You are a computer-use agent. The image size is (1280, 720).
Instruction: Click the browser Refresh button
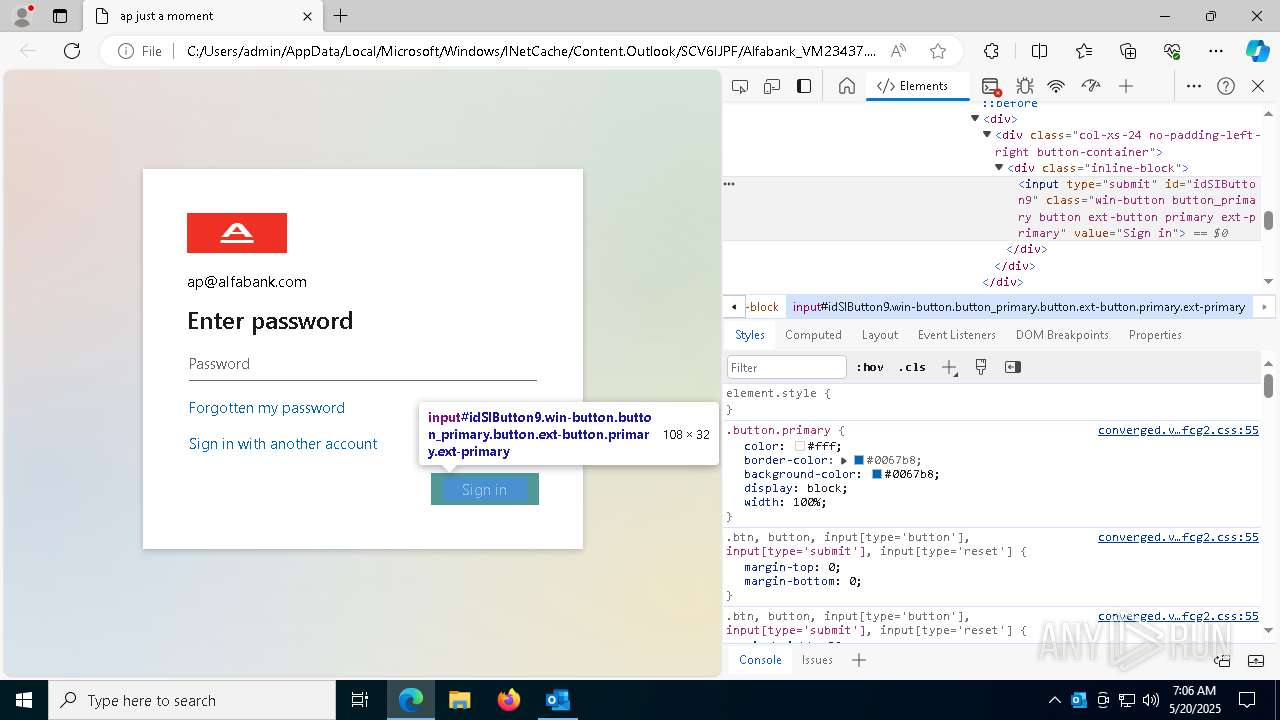pyautogui.click(x=72, y=51)
